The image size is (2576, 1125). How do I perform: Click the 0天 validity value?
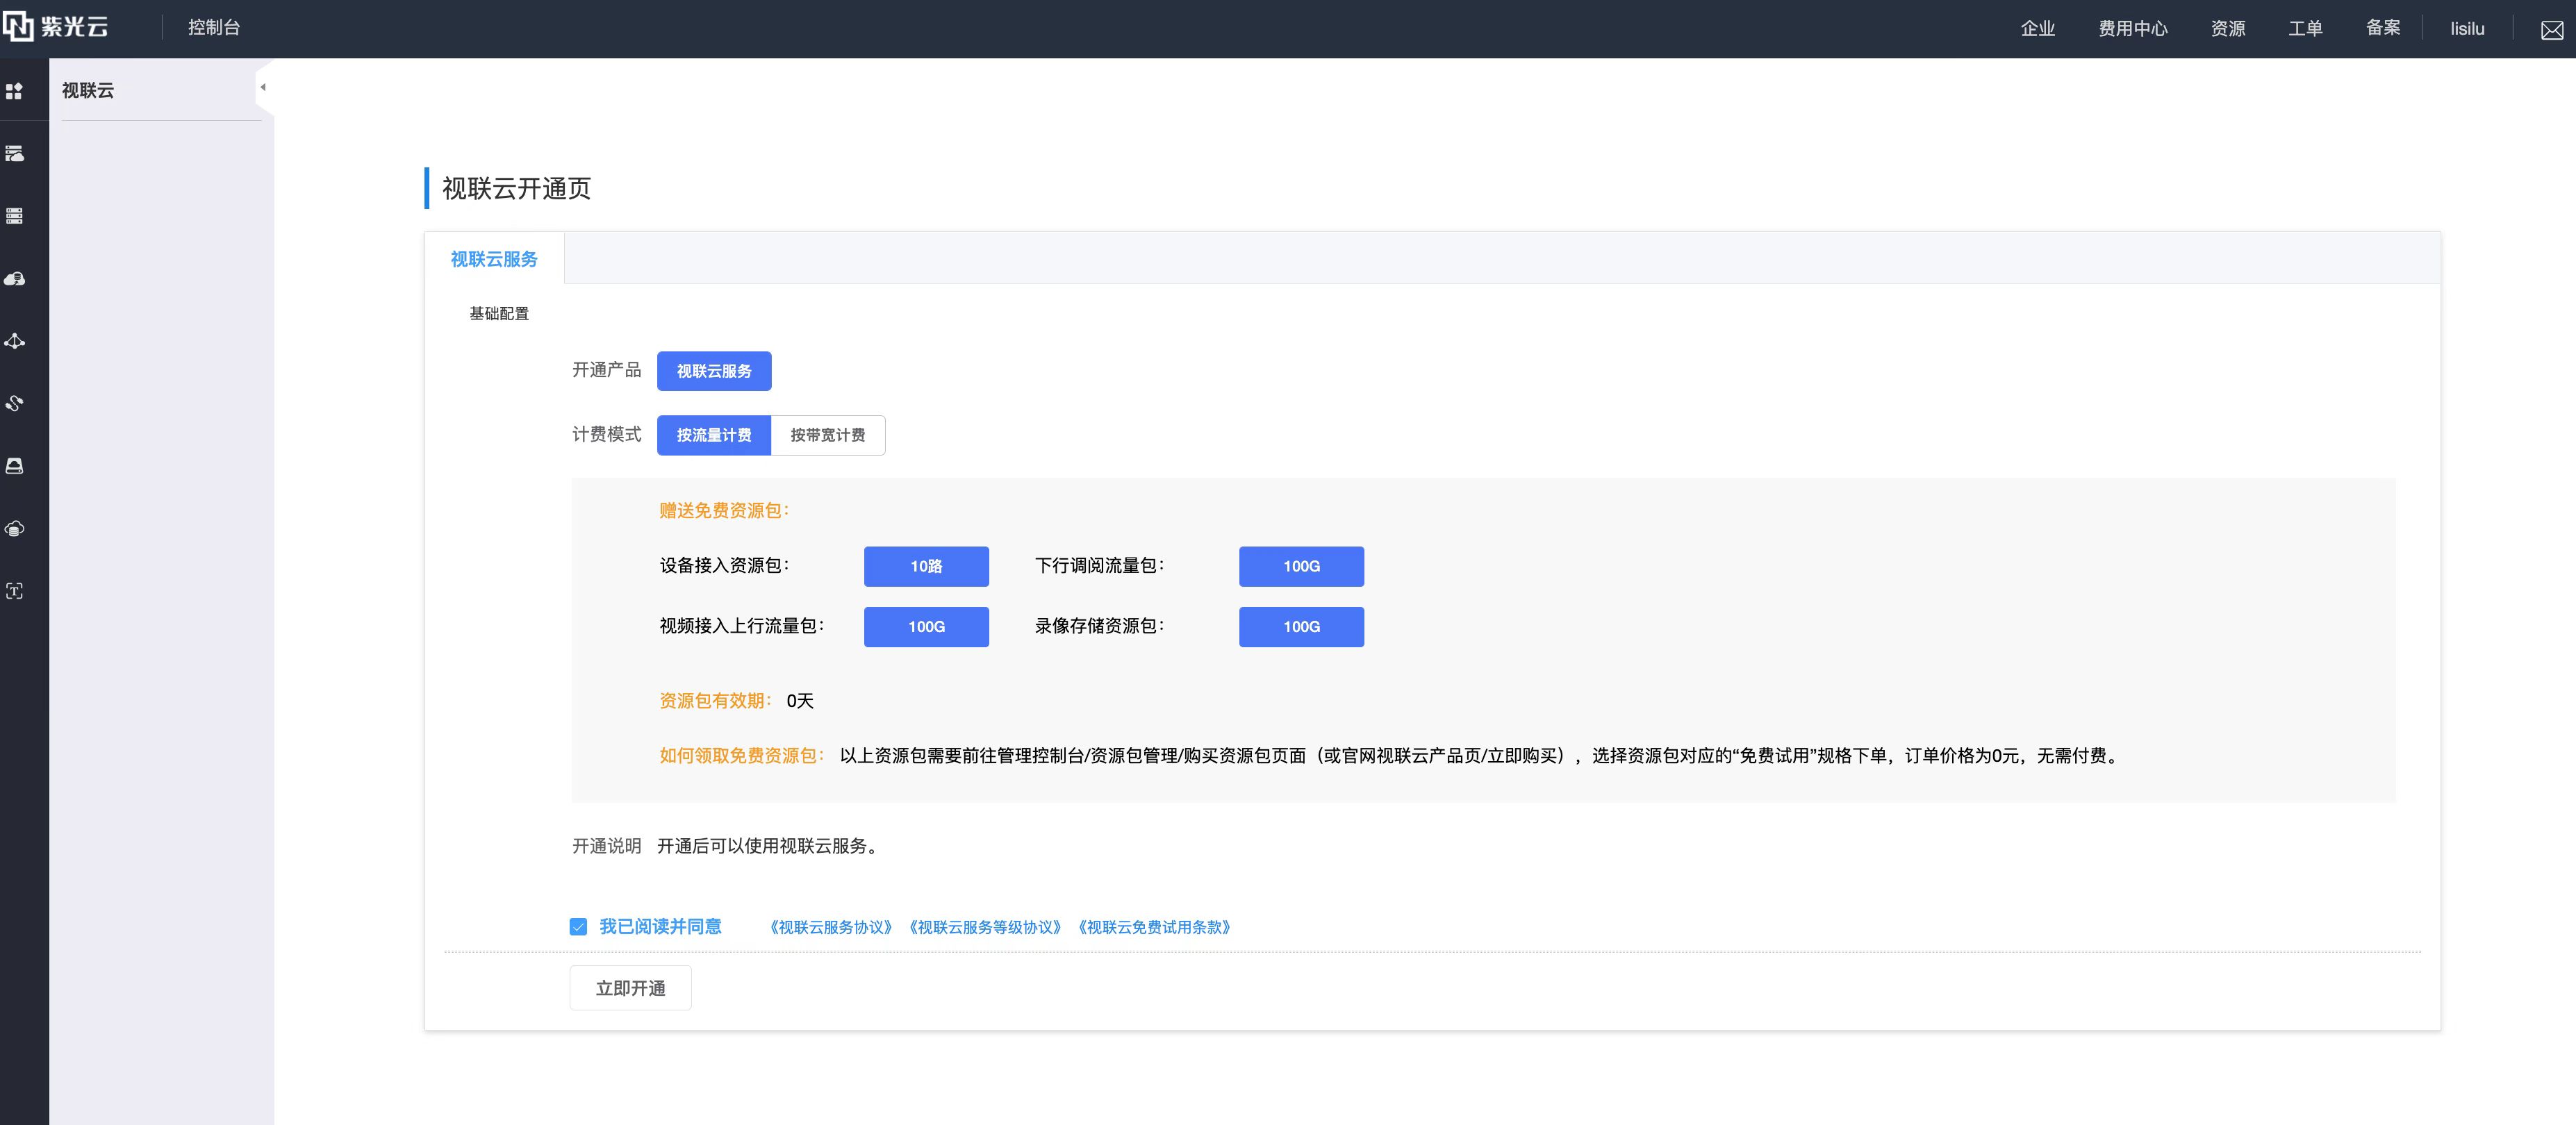[800, 701]
